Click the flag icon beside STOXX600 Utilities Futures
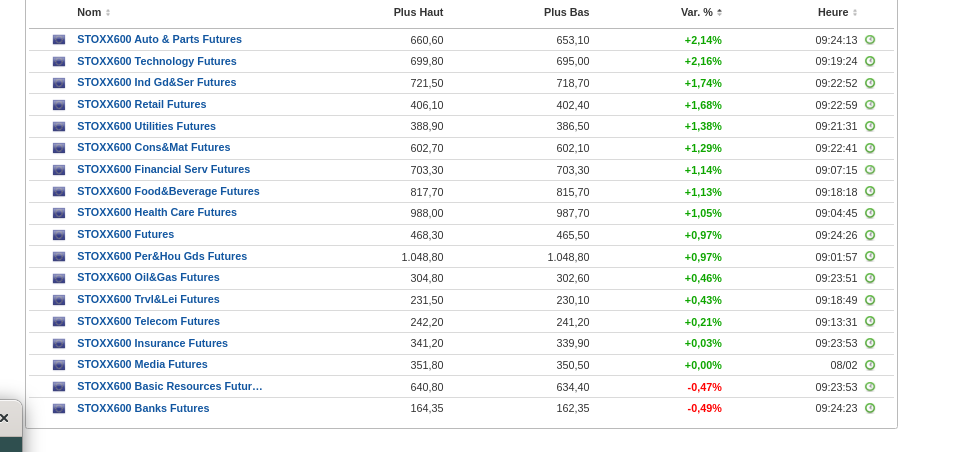This screenshot has width=972, height=452. [x=59, y=127]
